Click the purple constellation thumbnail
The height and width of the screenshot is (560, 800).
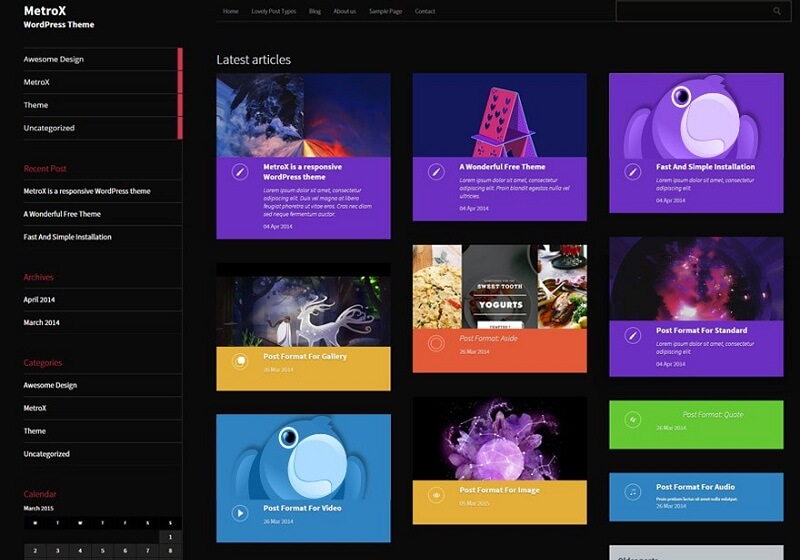click(499, 439)
